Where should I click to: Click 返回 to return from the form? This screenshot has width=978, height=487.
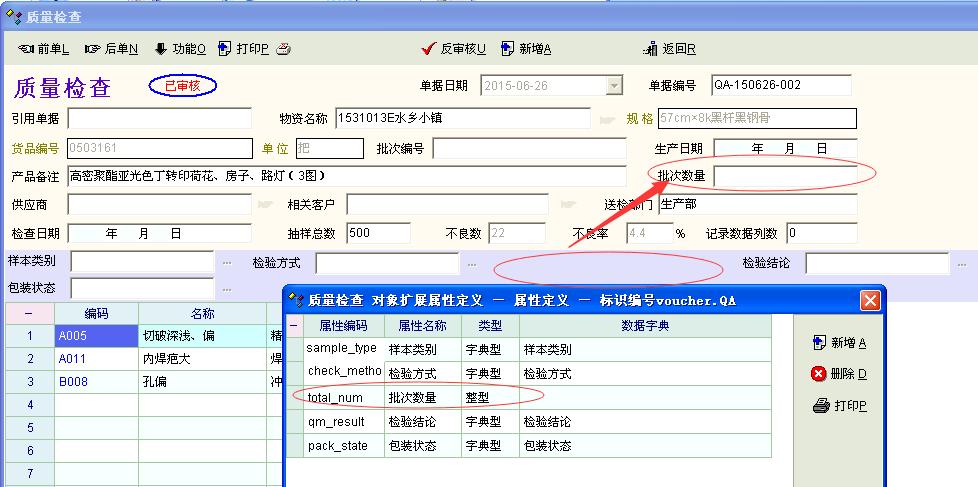tap(670, 49)
